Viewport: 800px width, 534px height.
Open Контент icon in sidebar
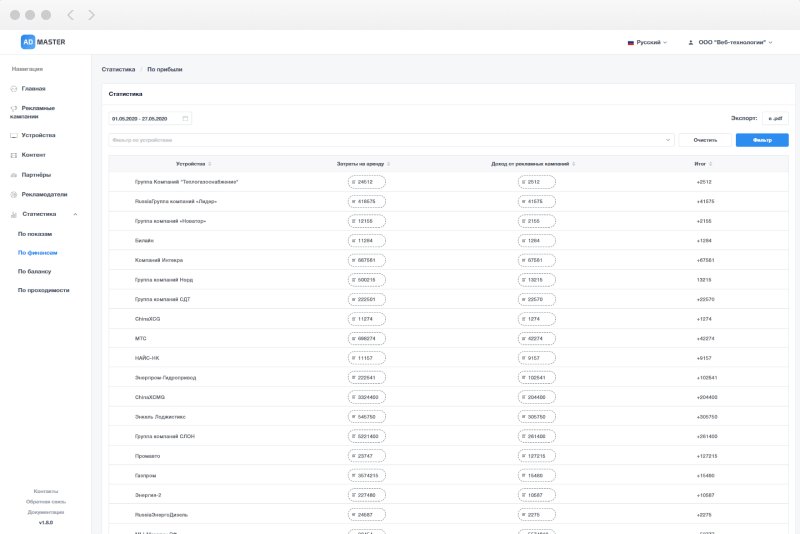coord(14,155)
